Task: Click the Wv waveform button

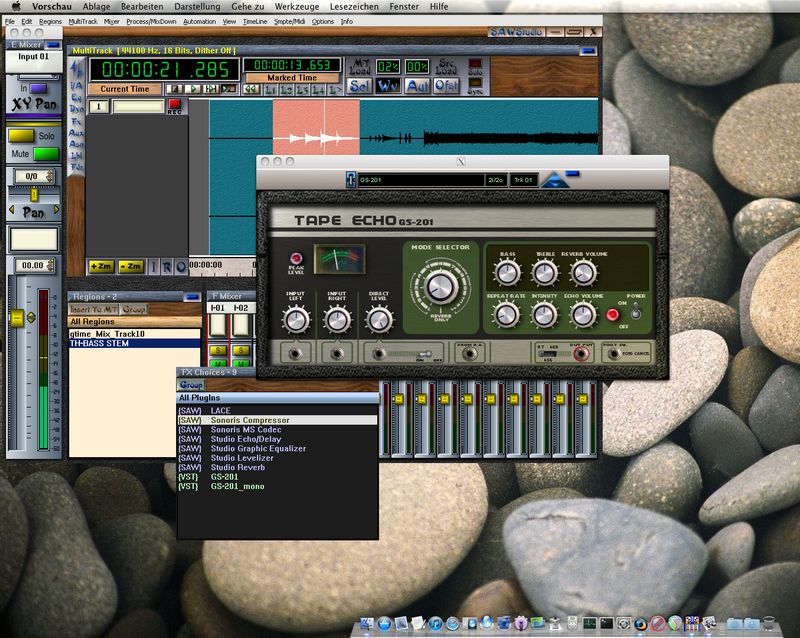Action: (388, 86)
